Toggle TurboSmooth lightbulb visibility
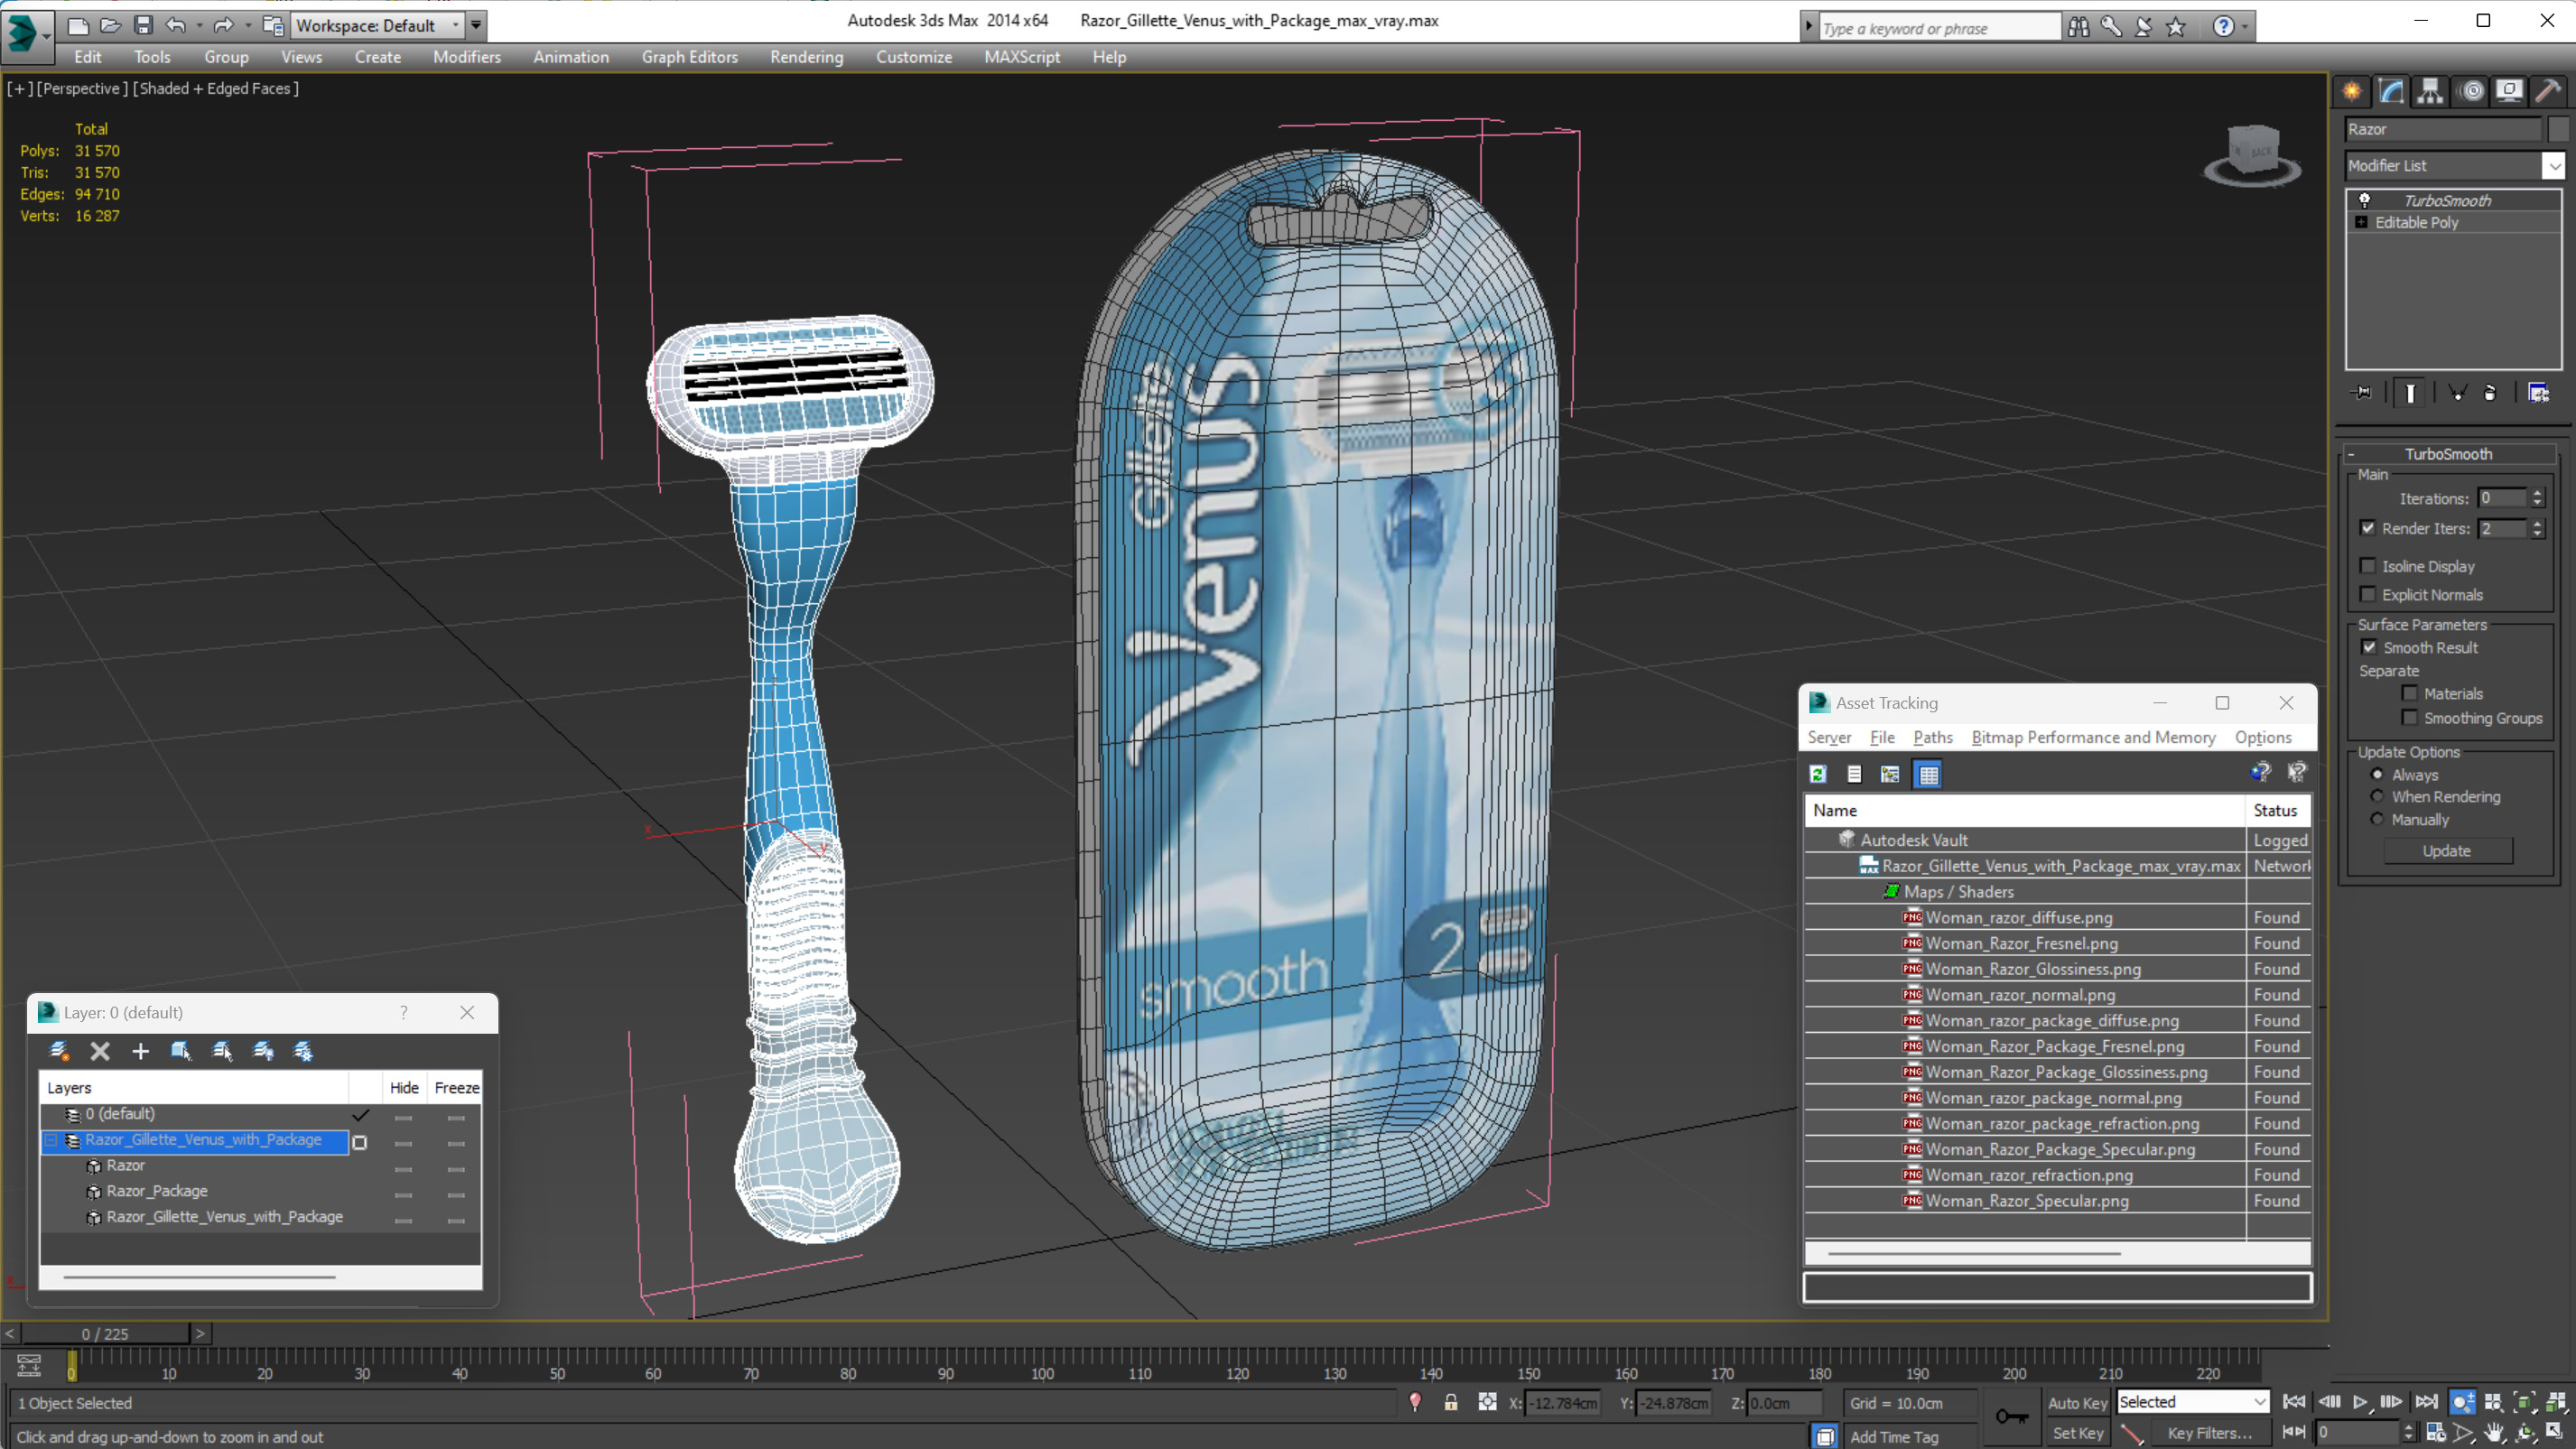This screenshot has height=1449, width=2576. [2365, 200]
